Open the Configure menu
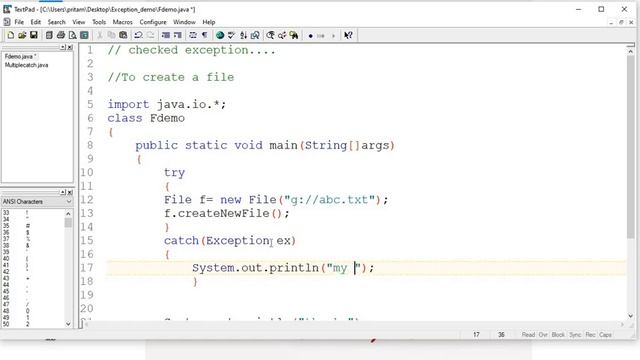 click(153, 22)
